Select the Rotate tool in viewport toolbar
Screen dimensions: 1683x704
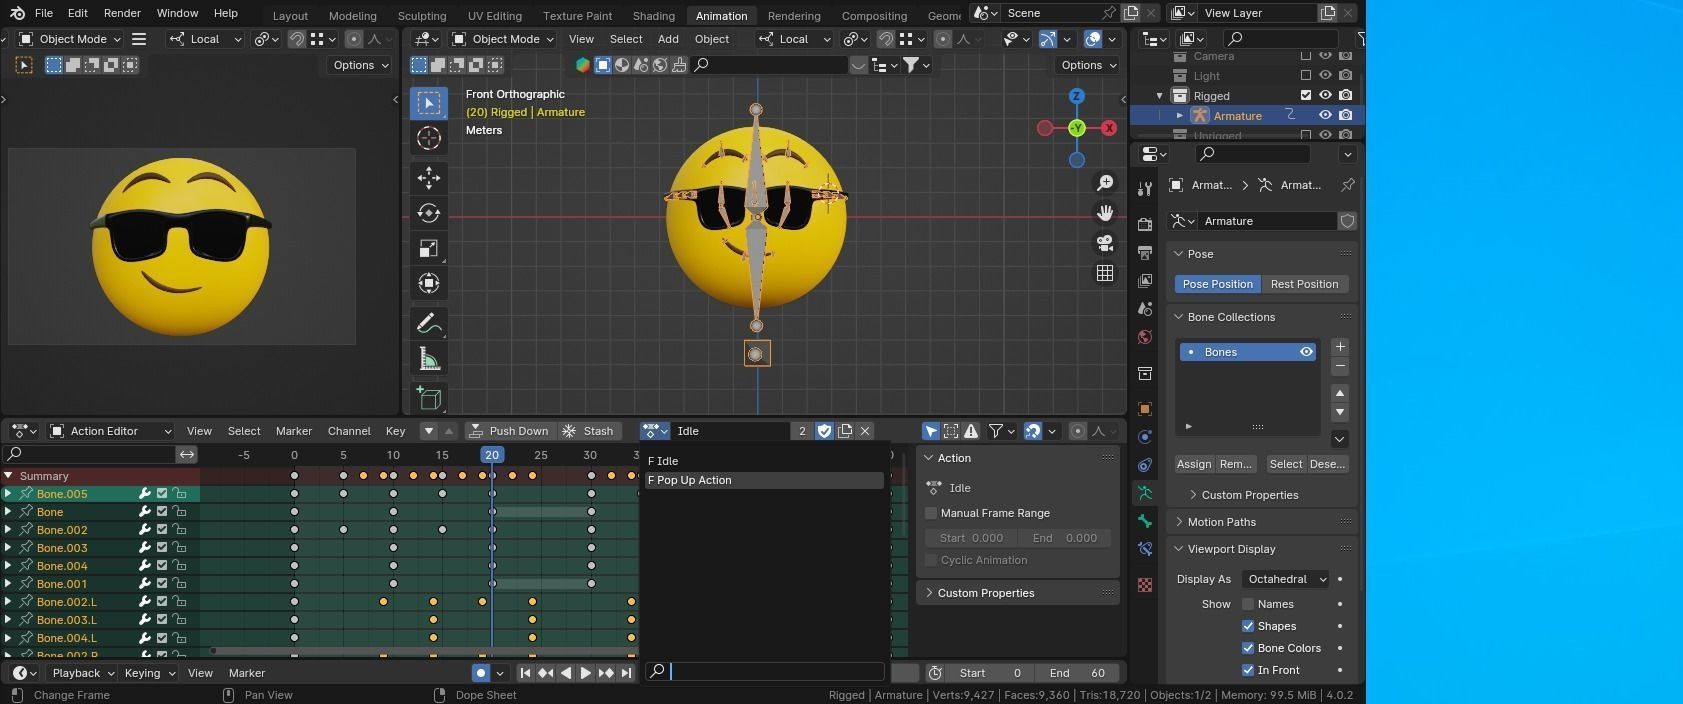429,213
